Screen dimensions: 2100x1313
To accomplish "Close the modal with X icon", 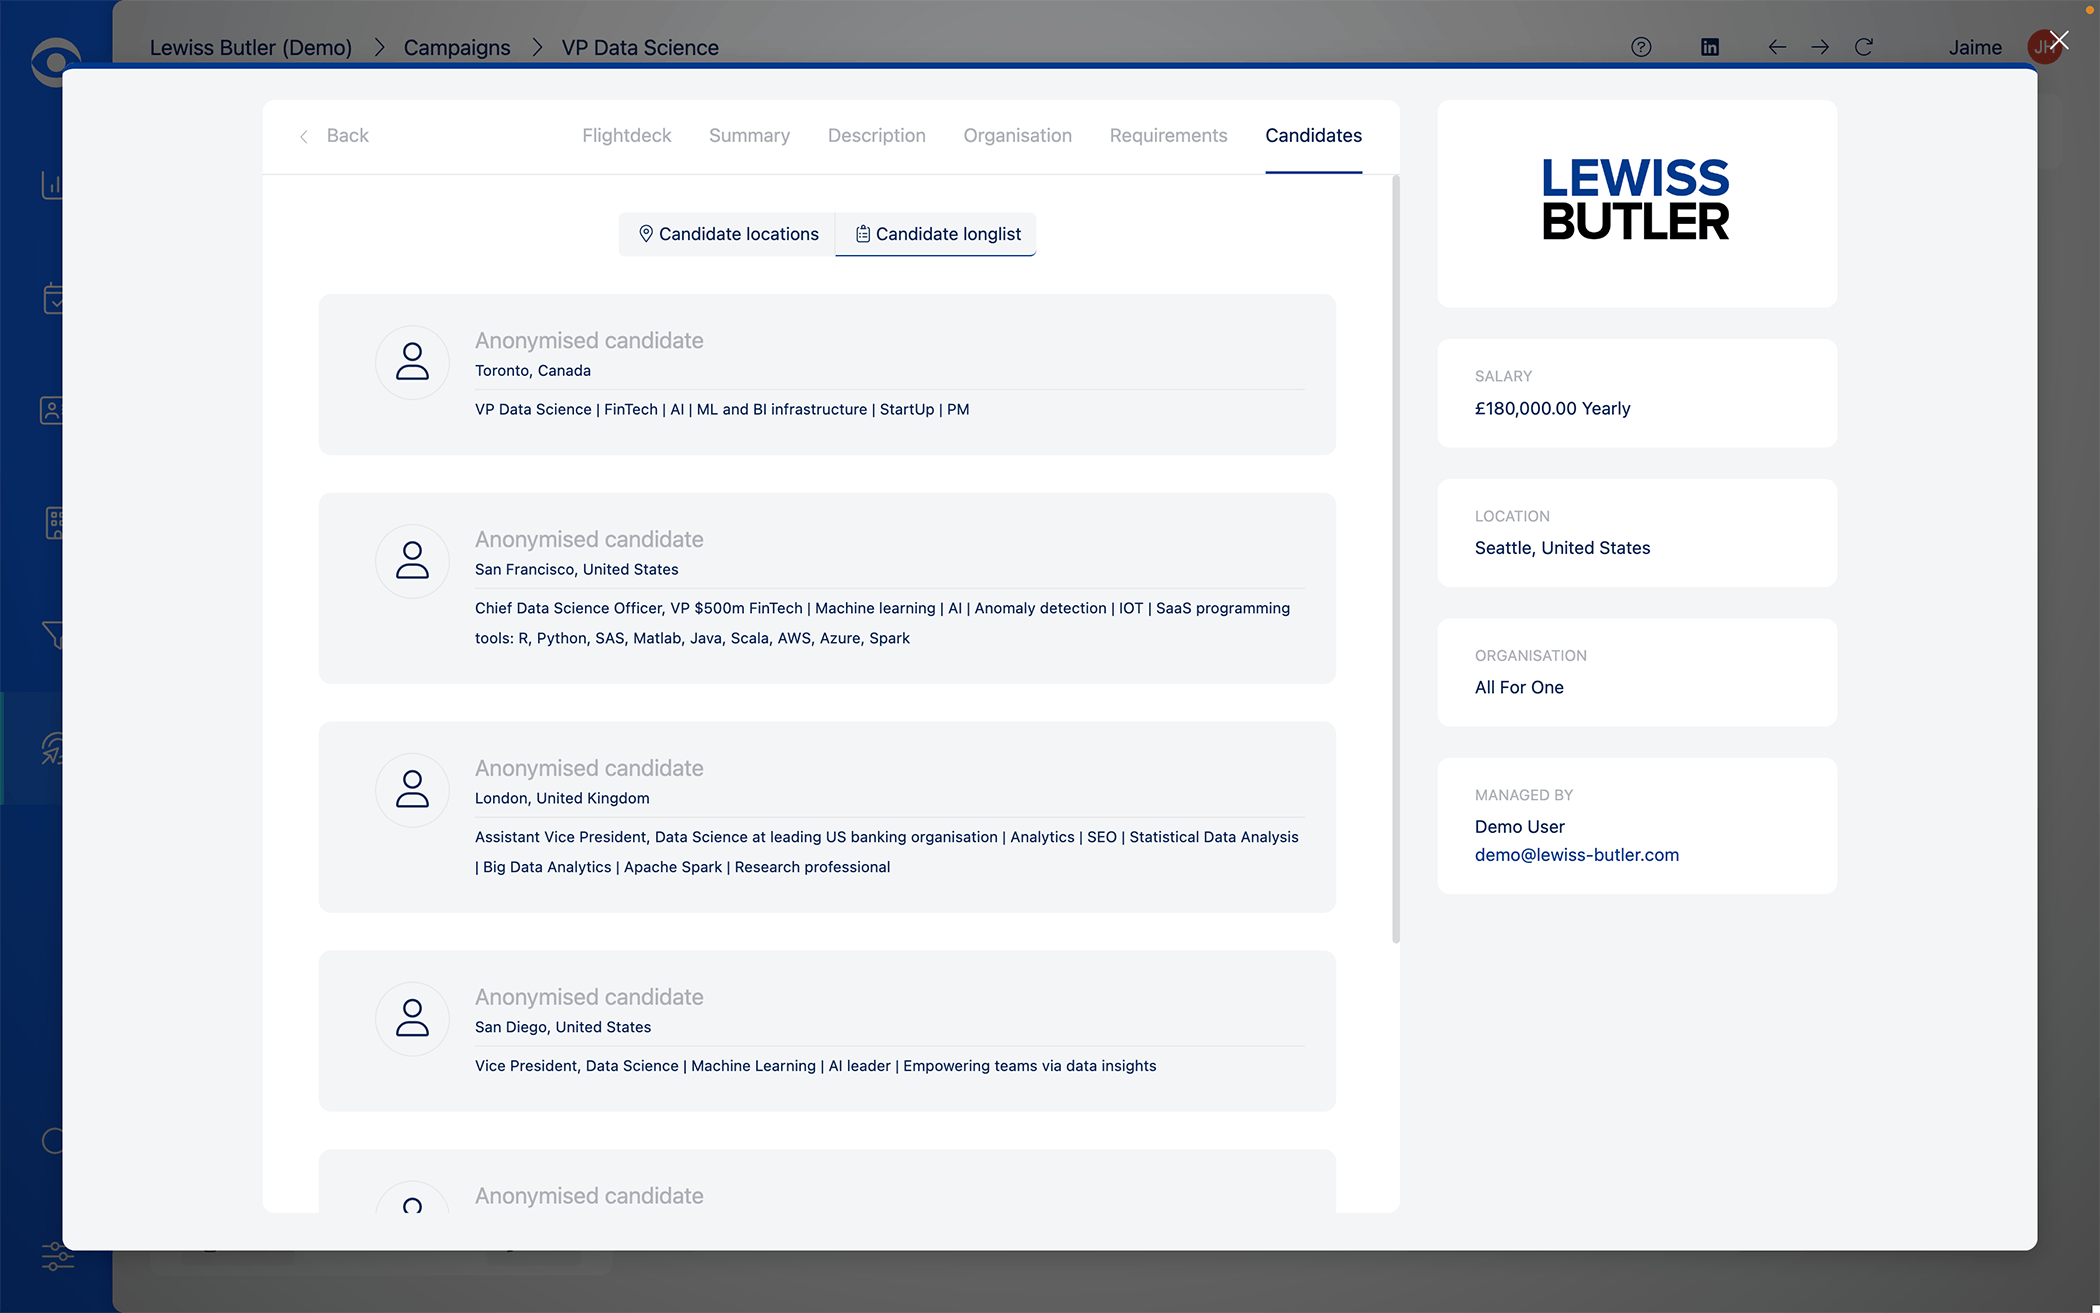I will tap(2059, 40).
